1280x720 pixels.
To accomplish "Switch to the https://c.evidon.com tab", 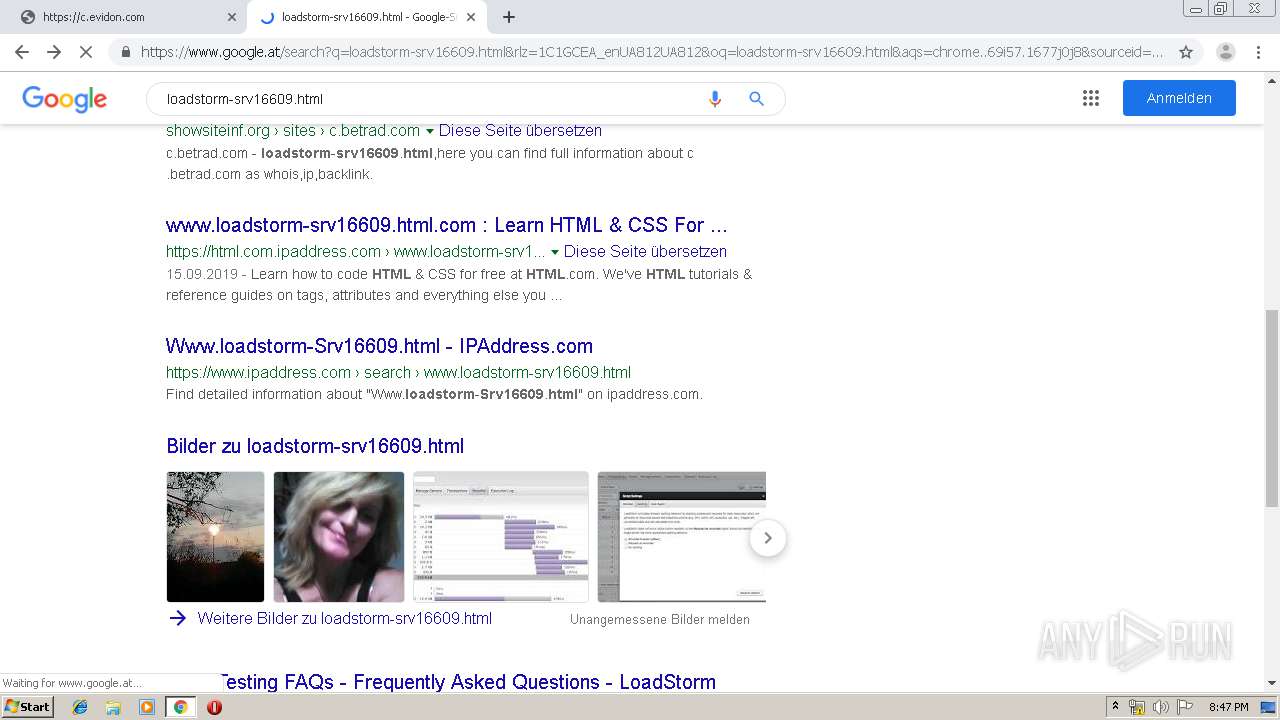I will pos(125,17).
